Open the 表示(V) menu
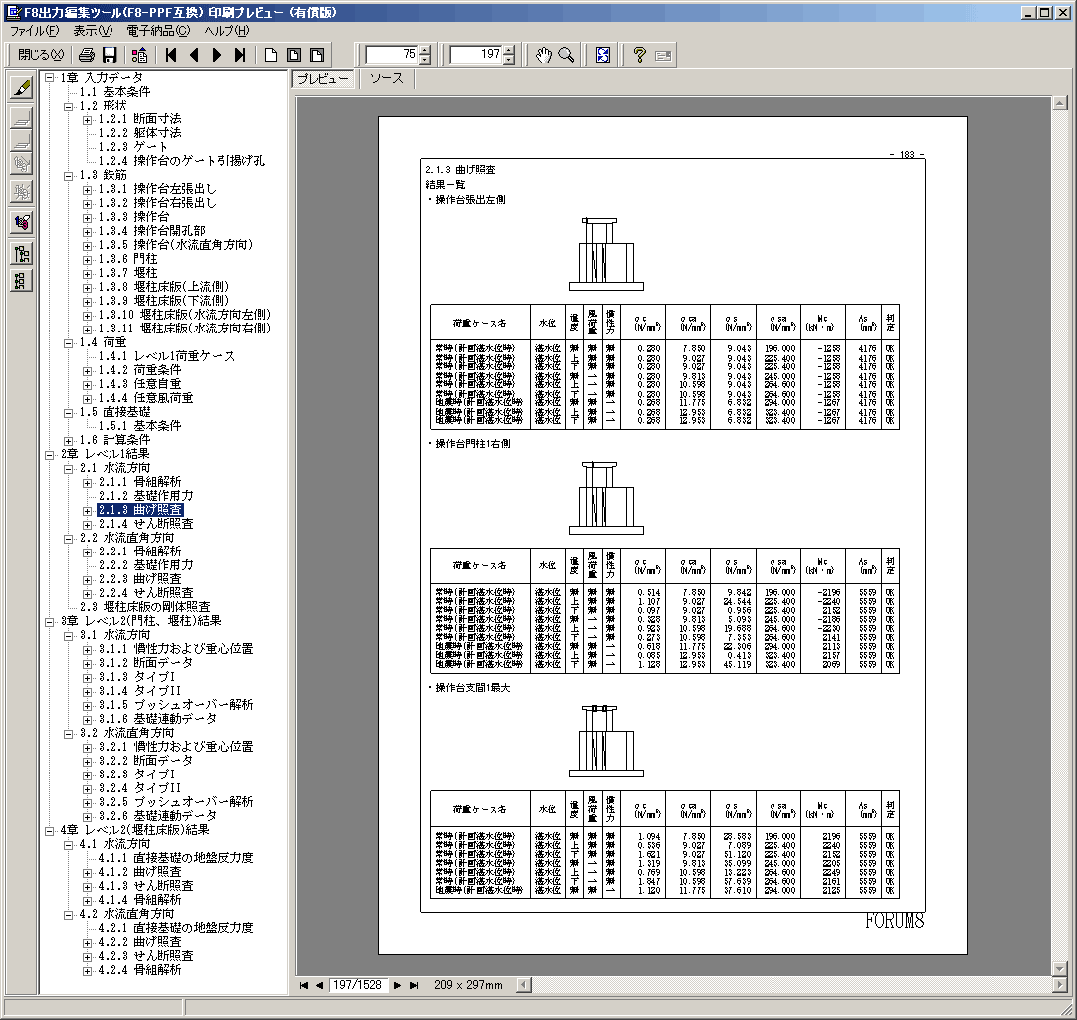The image size is (1077, 1020). pyautogui.click(x=93, y=31)
